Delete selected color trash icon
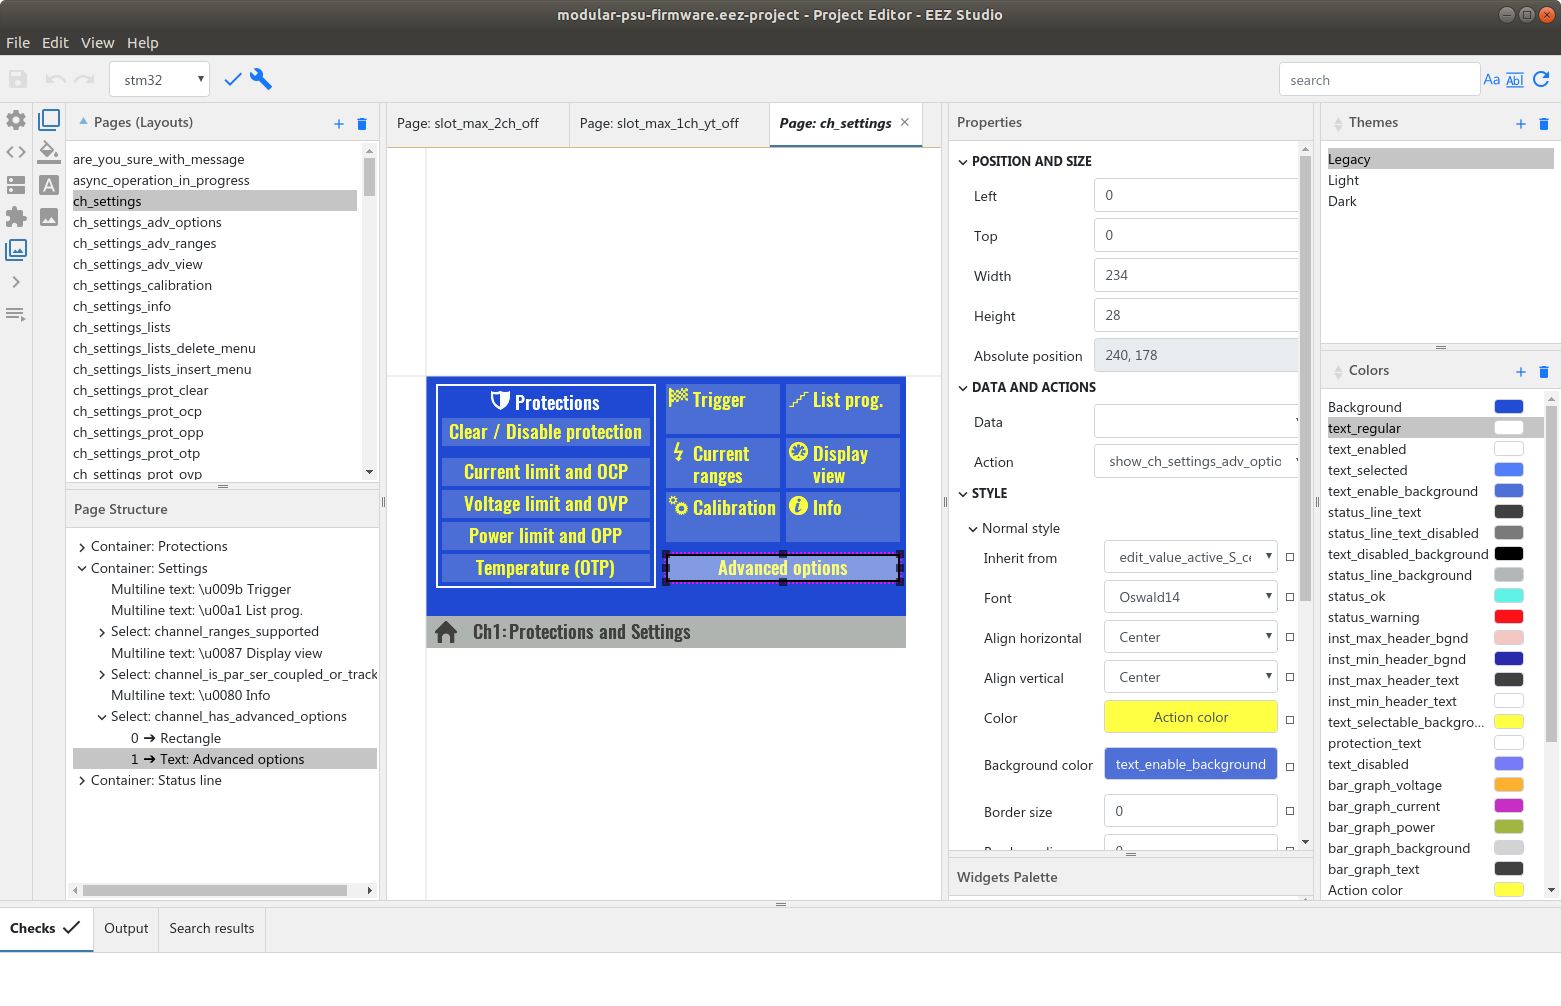1561x1006 pixels. click(x=1544, y=371)
